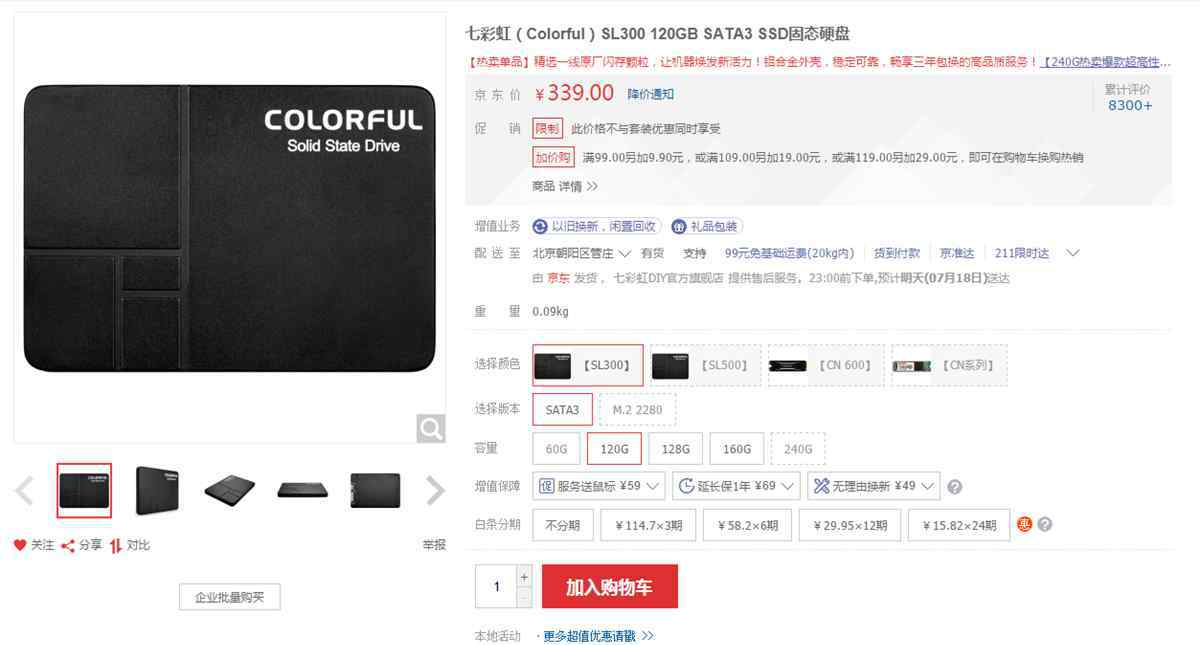Select the SL500 model option
The width and height of the screenshot is (1200, 645).
[x=706, y=366]
